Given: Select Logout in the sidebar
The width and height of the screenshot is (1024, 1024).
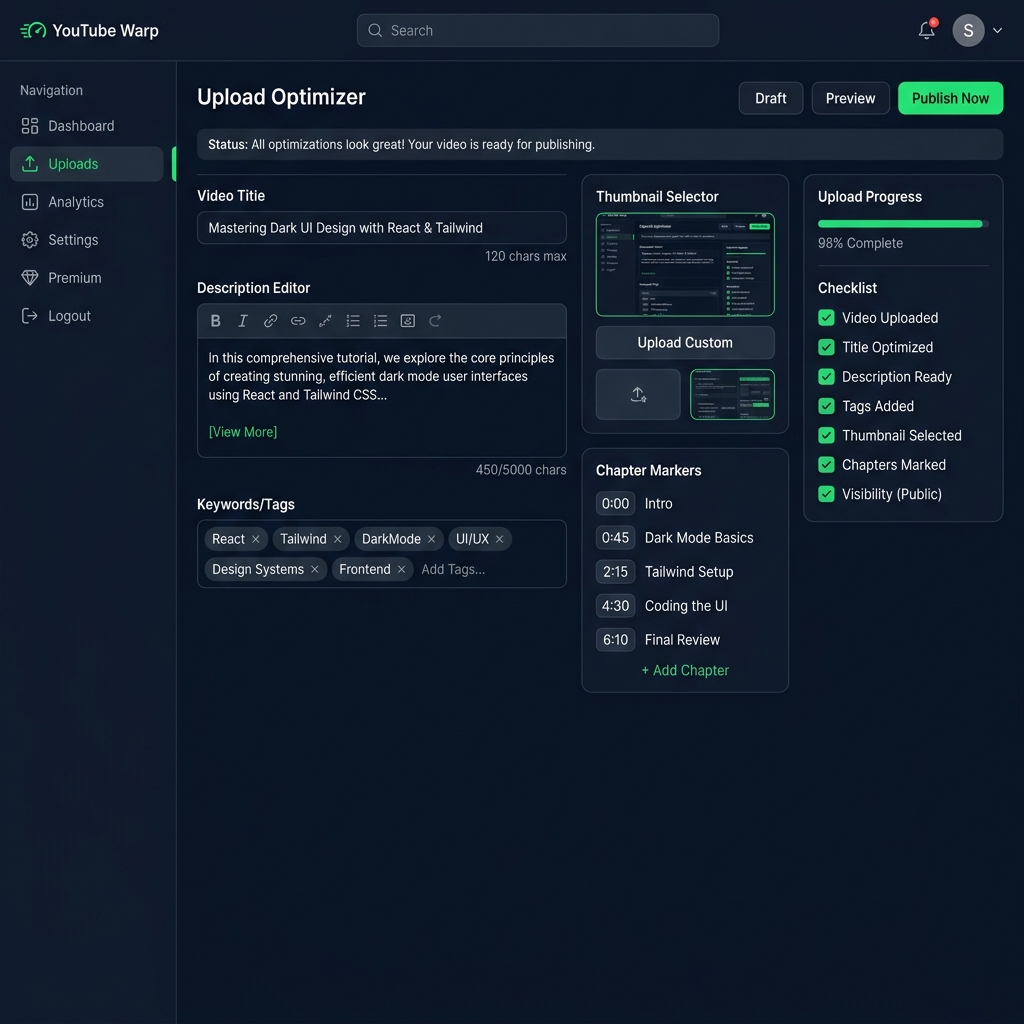Looking at the screenshot, I should 86,315.
